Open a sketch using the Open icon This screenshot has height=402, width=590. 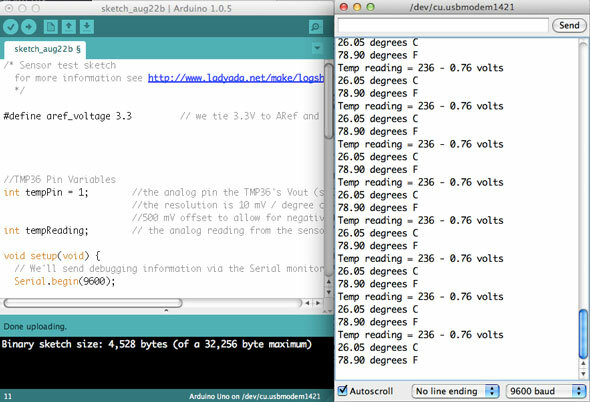[68, 27]
